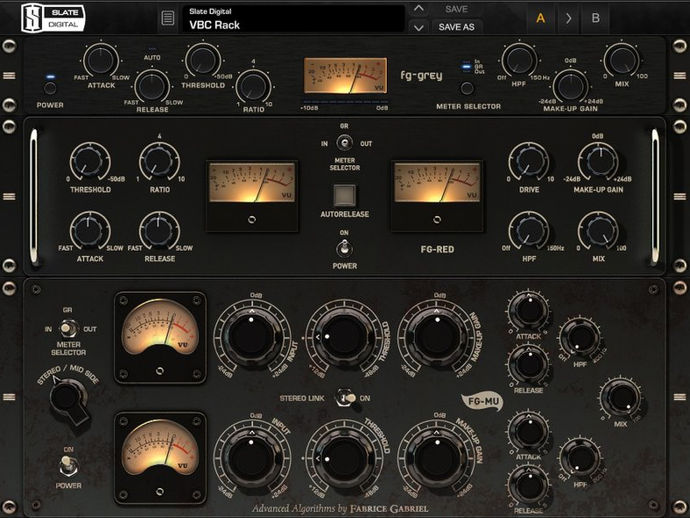Toggle the FG-MU Stereo Link switch
The height and width of the screenshot is (518, 690).
pos(345,398)
